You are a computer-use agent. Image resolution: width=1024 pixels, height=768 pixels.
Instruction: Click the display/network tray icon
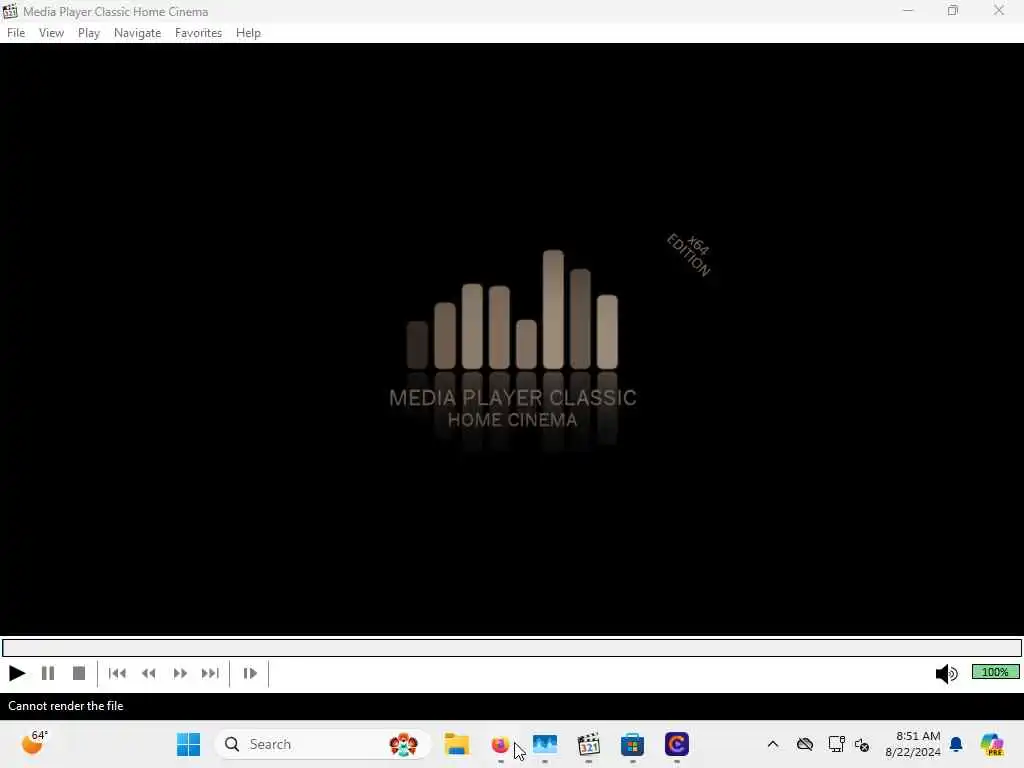coord(836,744)
